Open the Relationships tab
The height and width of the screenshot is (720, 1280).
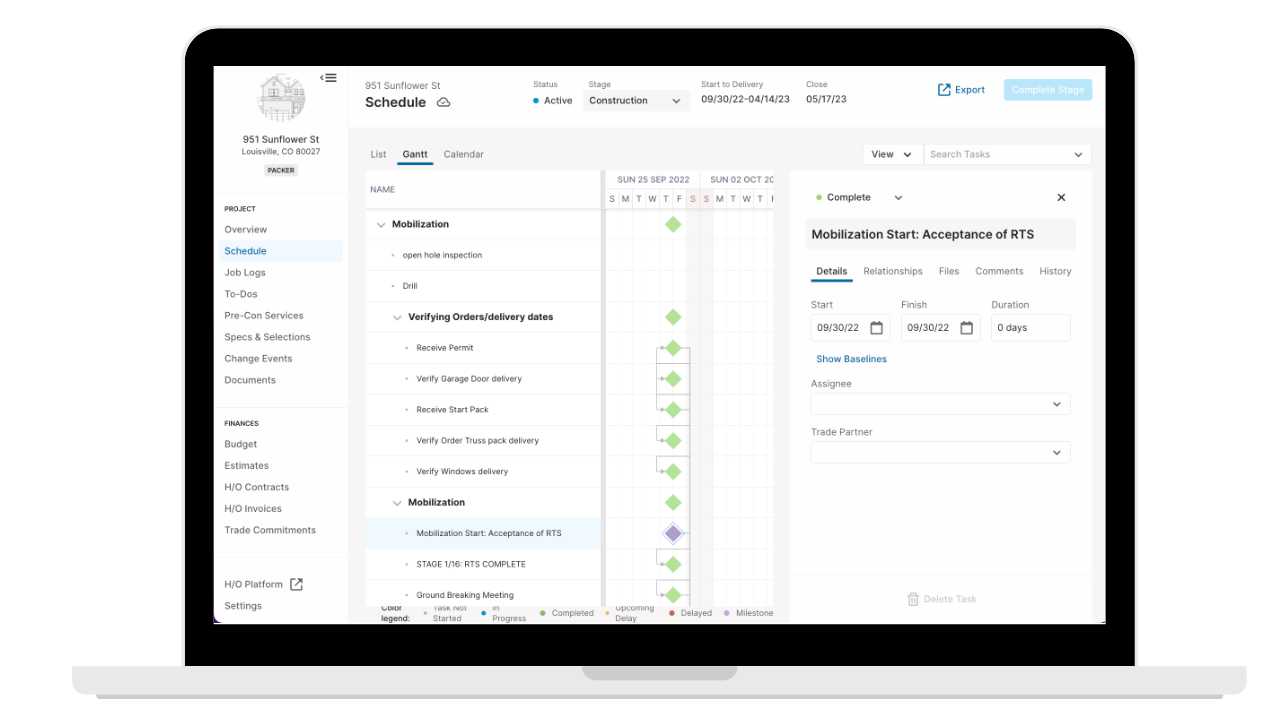coord(893,271)
